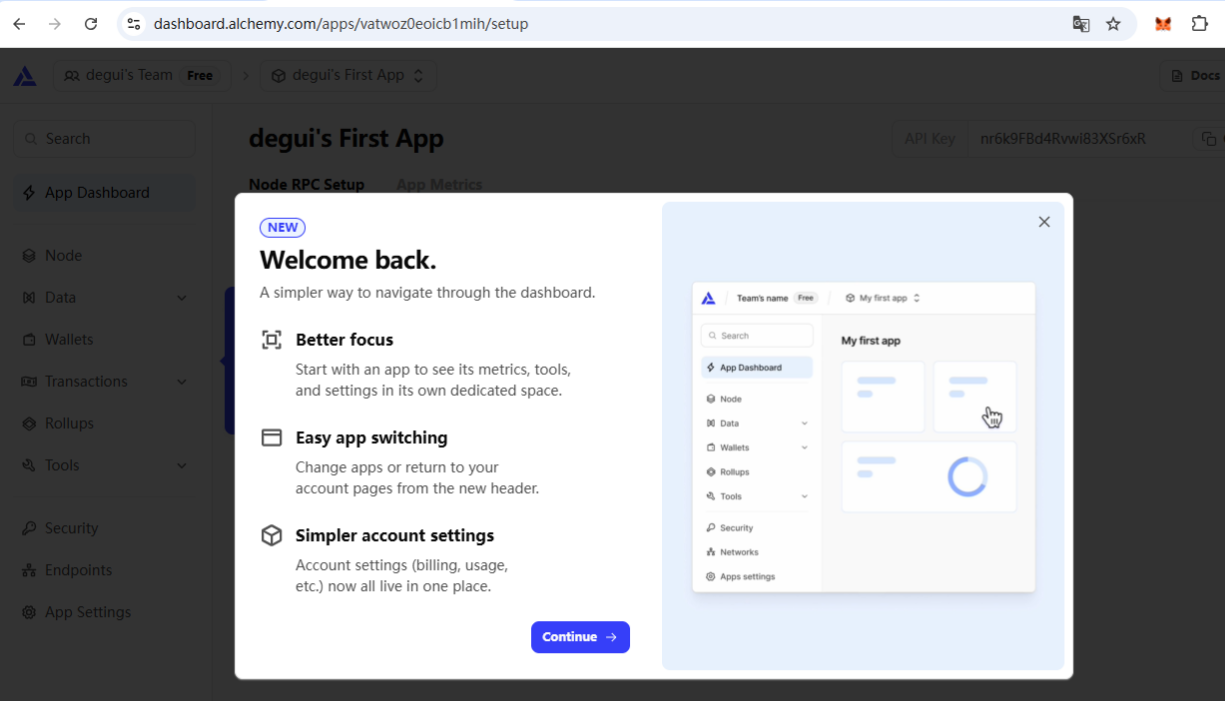Screen dimensions: 1225x701
Task: Open degui's First App switcher
Action: pyautogui.click(x=348, y=76)
